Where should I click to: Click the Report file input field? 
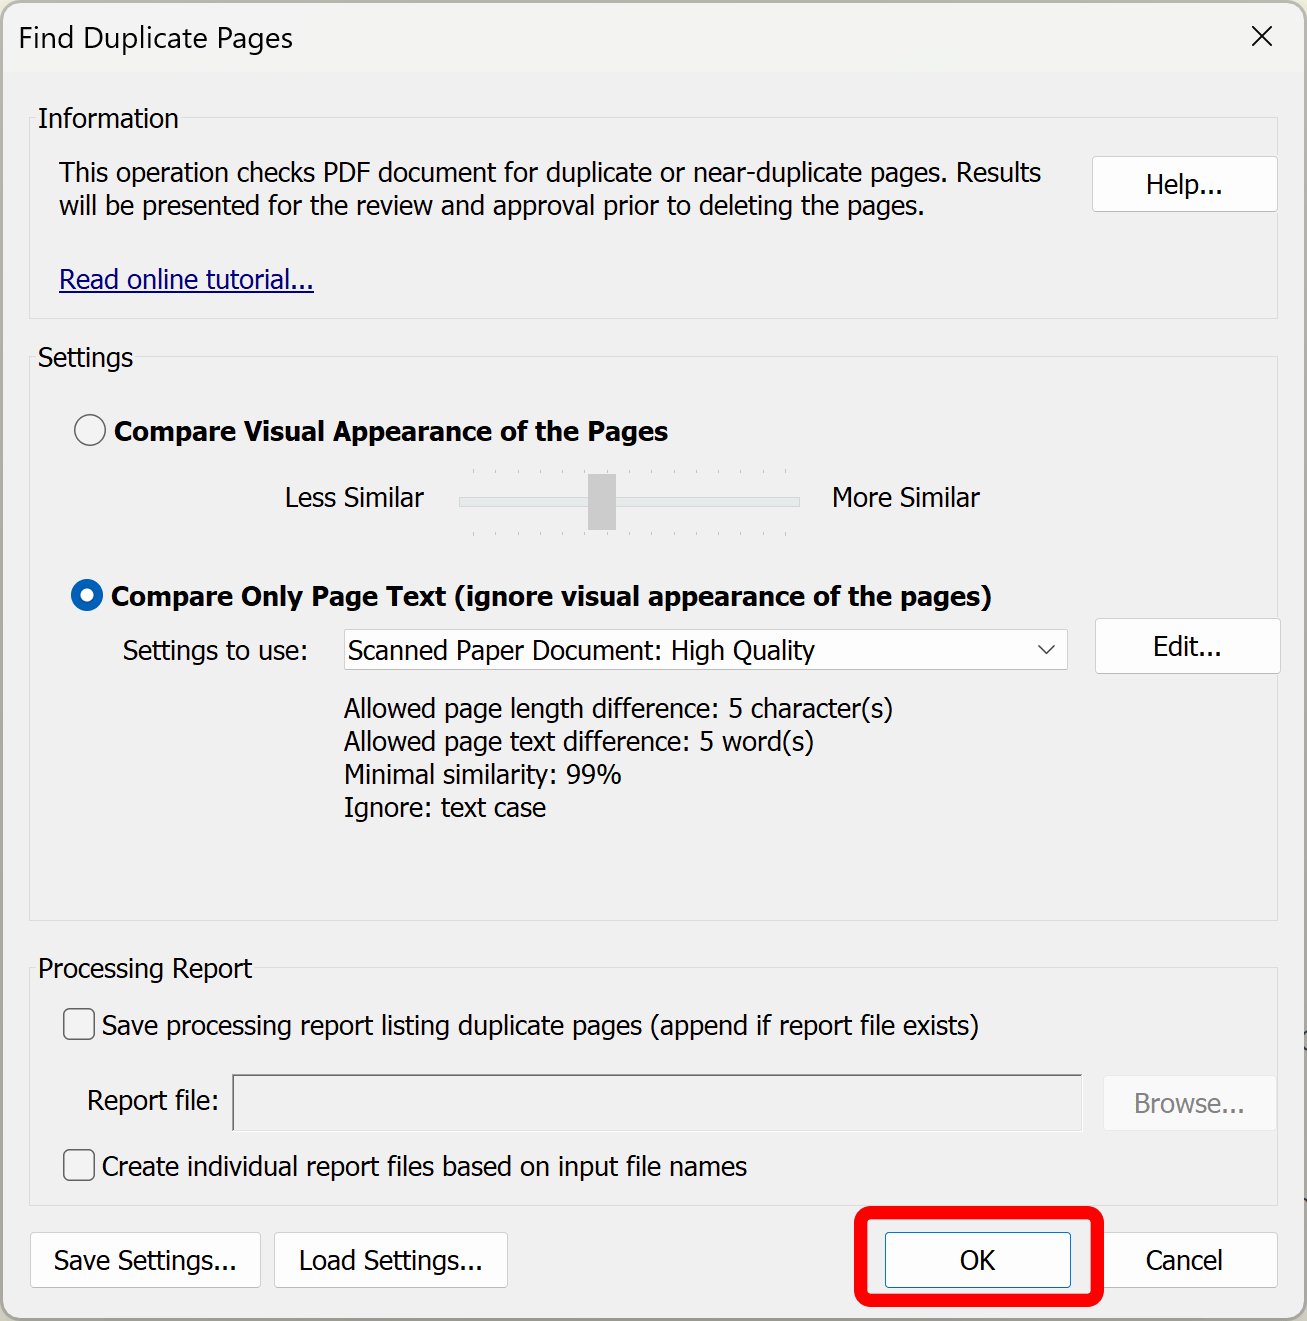657,1103
